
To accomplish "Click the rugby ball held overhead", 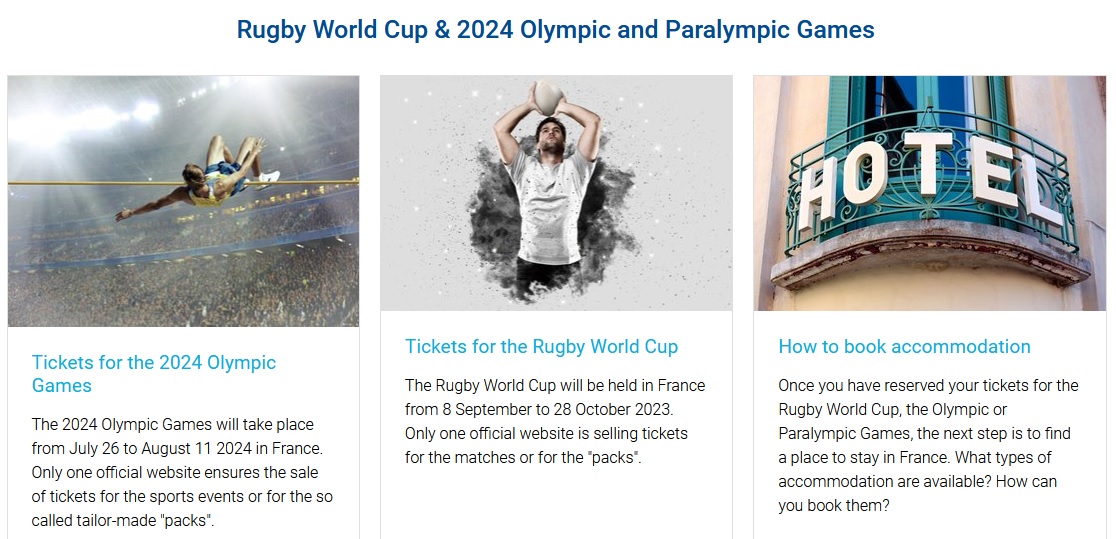I will point(549,97).
